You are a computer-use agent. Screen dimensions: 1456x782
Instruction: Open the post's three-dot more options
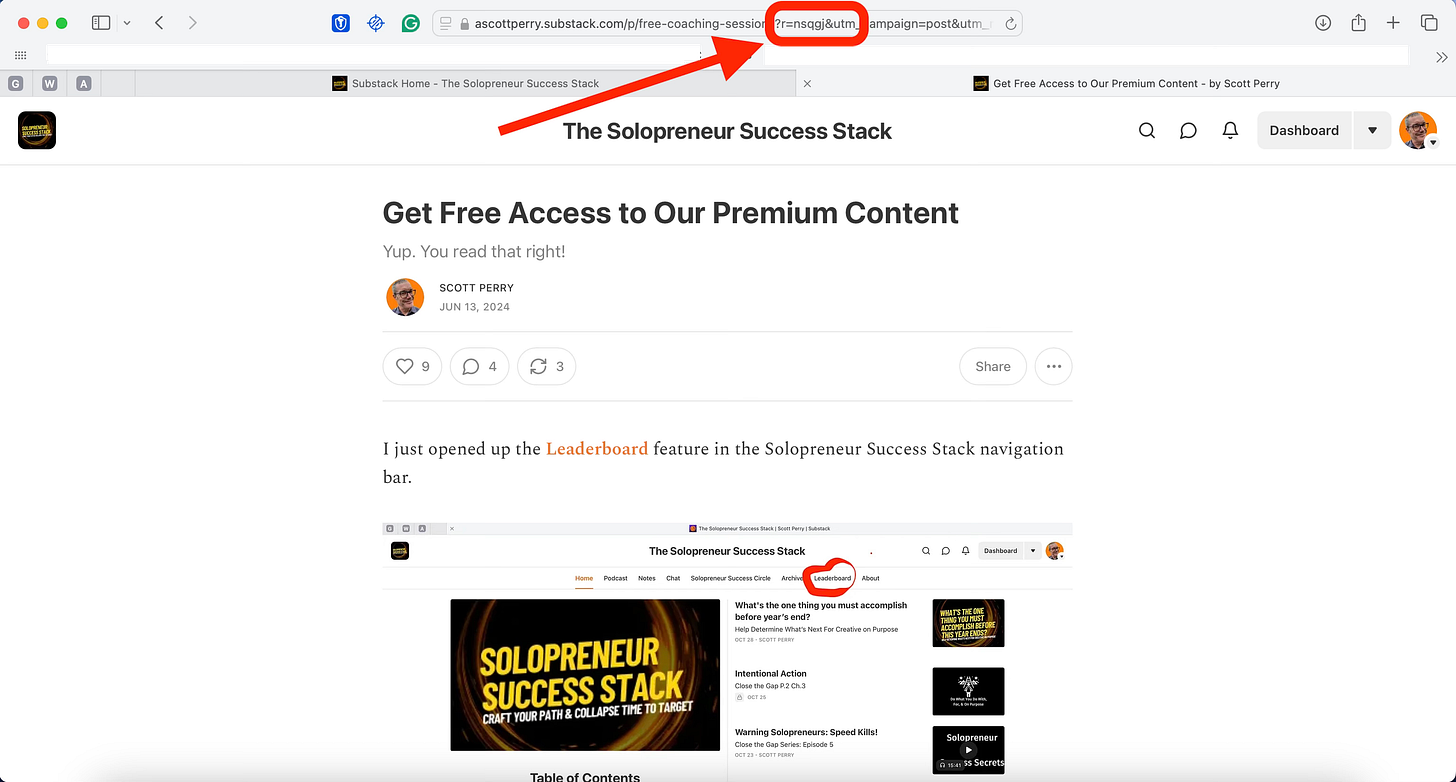(x=1054, y=367)
